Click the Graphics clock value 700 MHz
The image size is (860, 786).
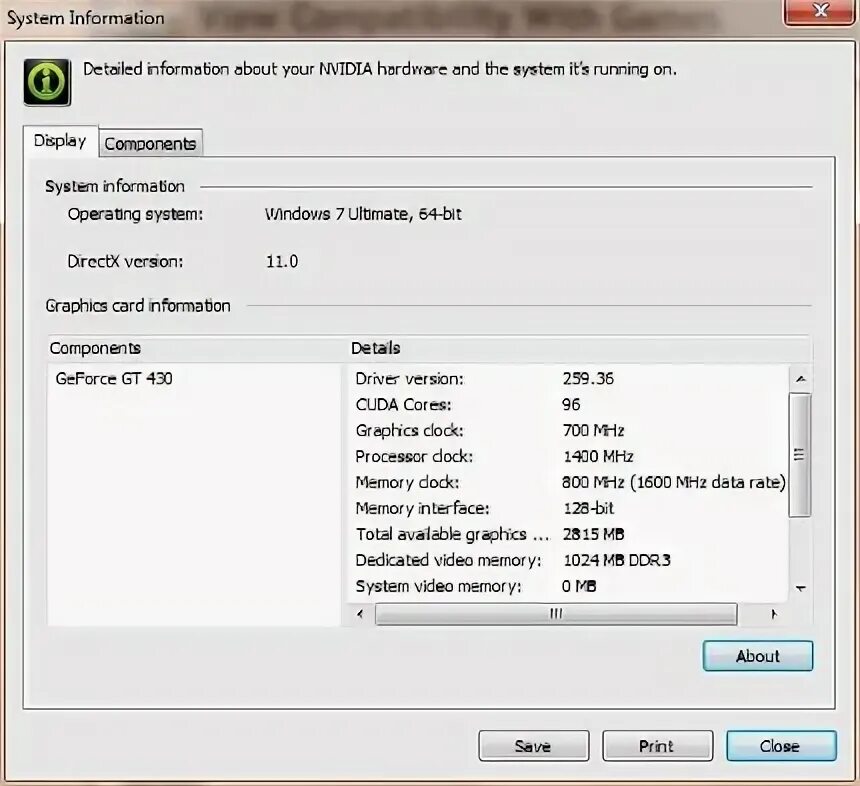coord(593,430)
